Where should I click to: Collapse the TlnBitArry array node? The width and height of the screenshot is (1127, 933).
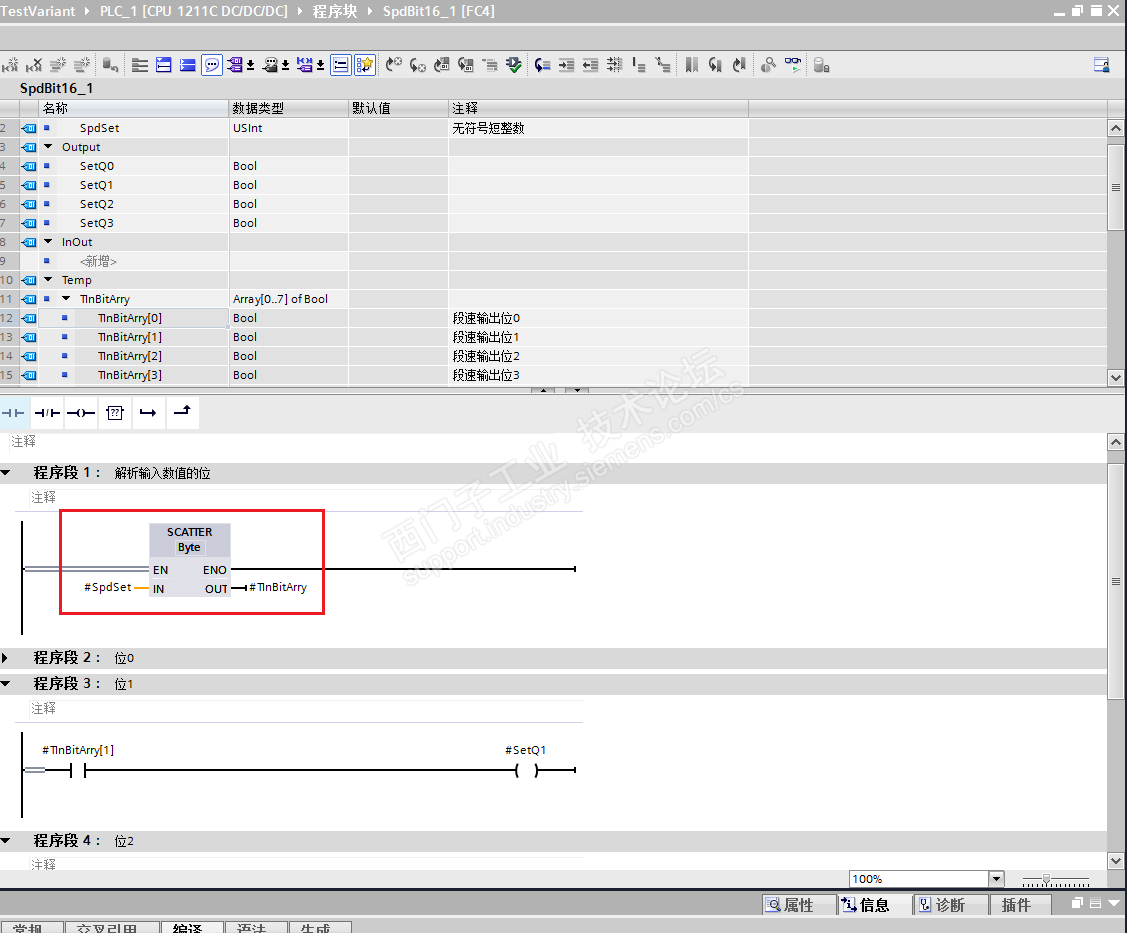click(66, 298)
